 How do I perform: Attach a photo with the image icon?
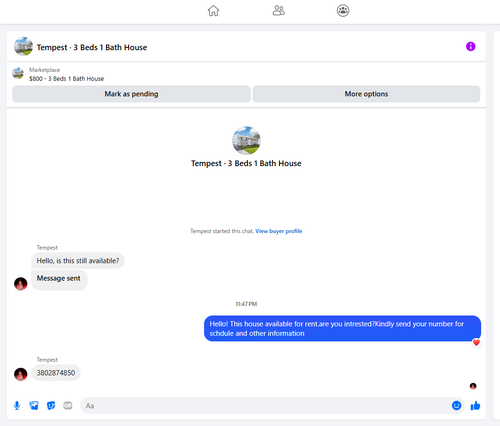[34, 406]
